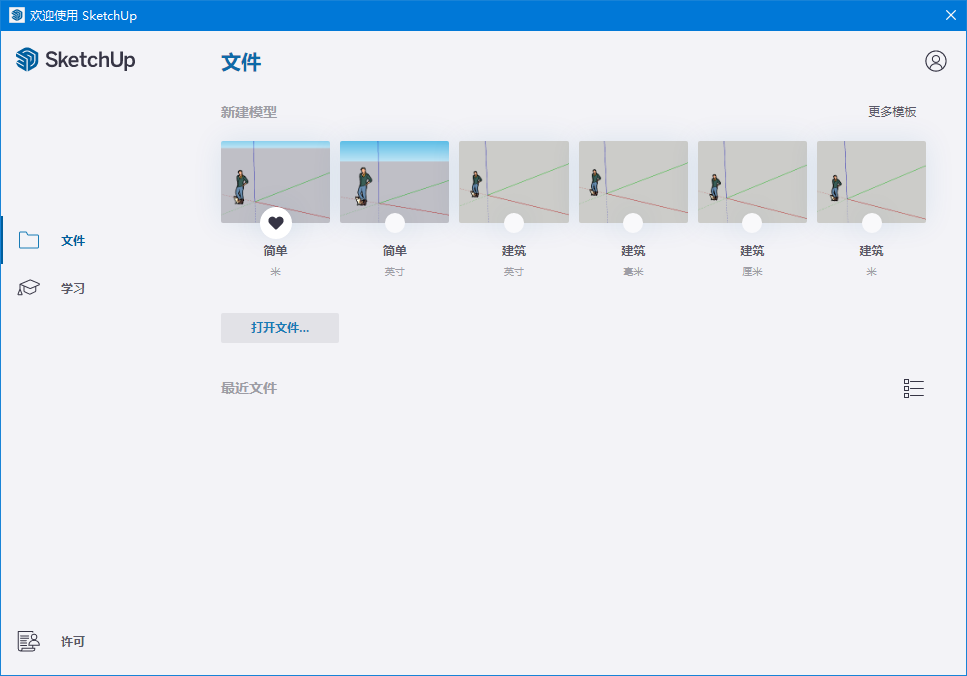The height and width of the screenshot is (676, 967).
Task: Unfavorite the 简单 米 template heart
Action: pyautogui.click(x=275, y=222)
